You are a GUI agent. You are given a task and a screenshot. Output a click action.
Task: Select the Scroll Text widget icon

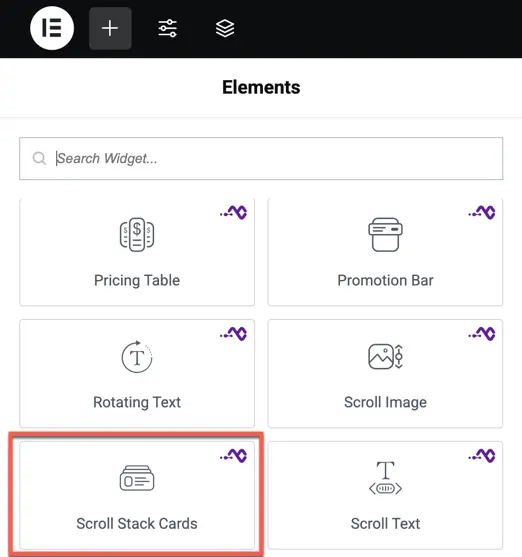pos(386,478)
